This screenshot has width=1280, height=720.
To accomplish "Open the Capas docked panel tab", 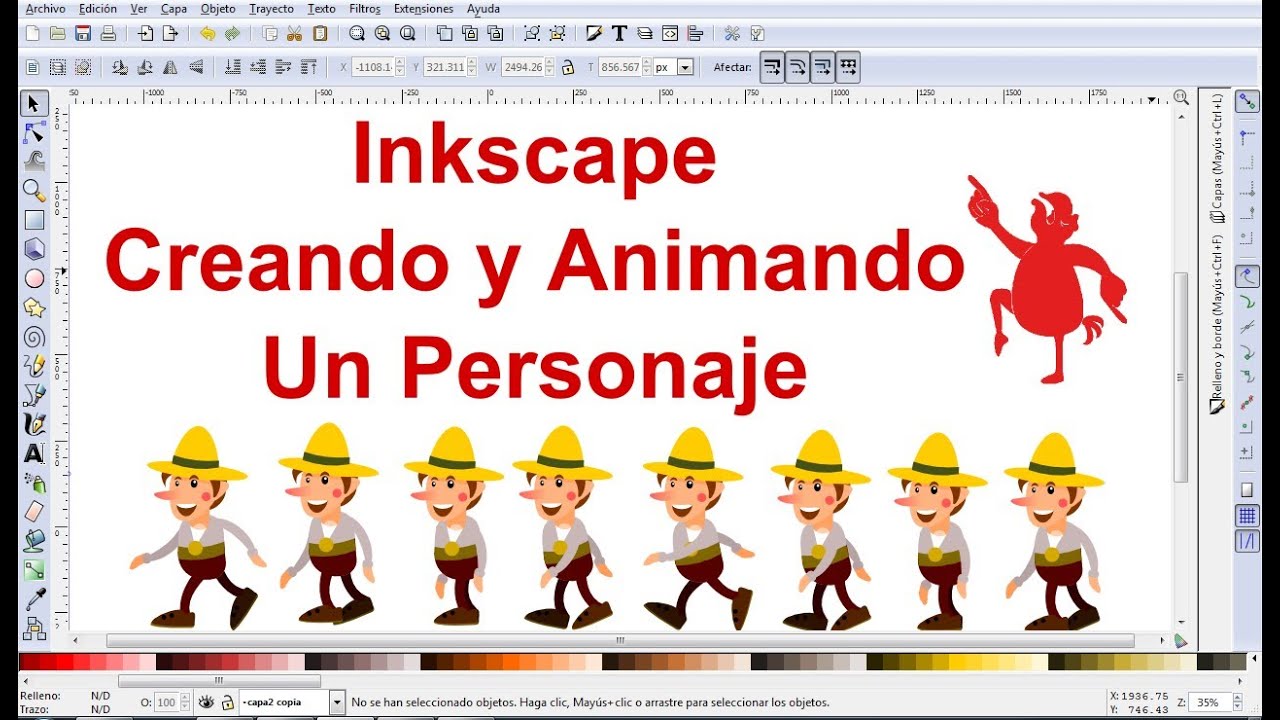I will tap(1217, 158).
